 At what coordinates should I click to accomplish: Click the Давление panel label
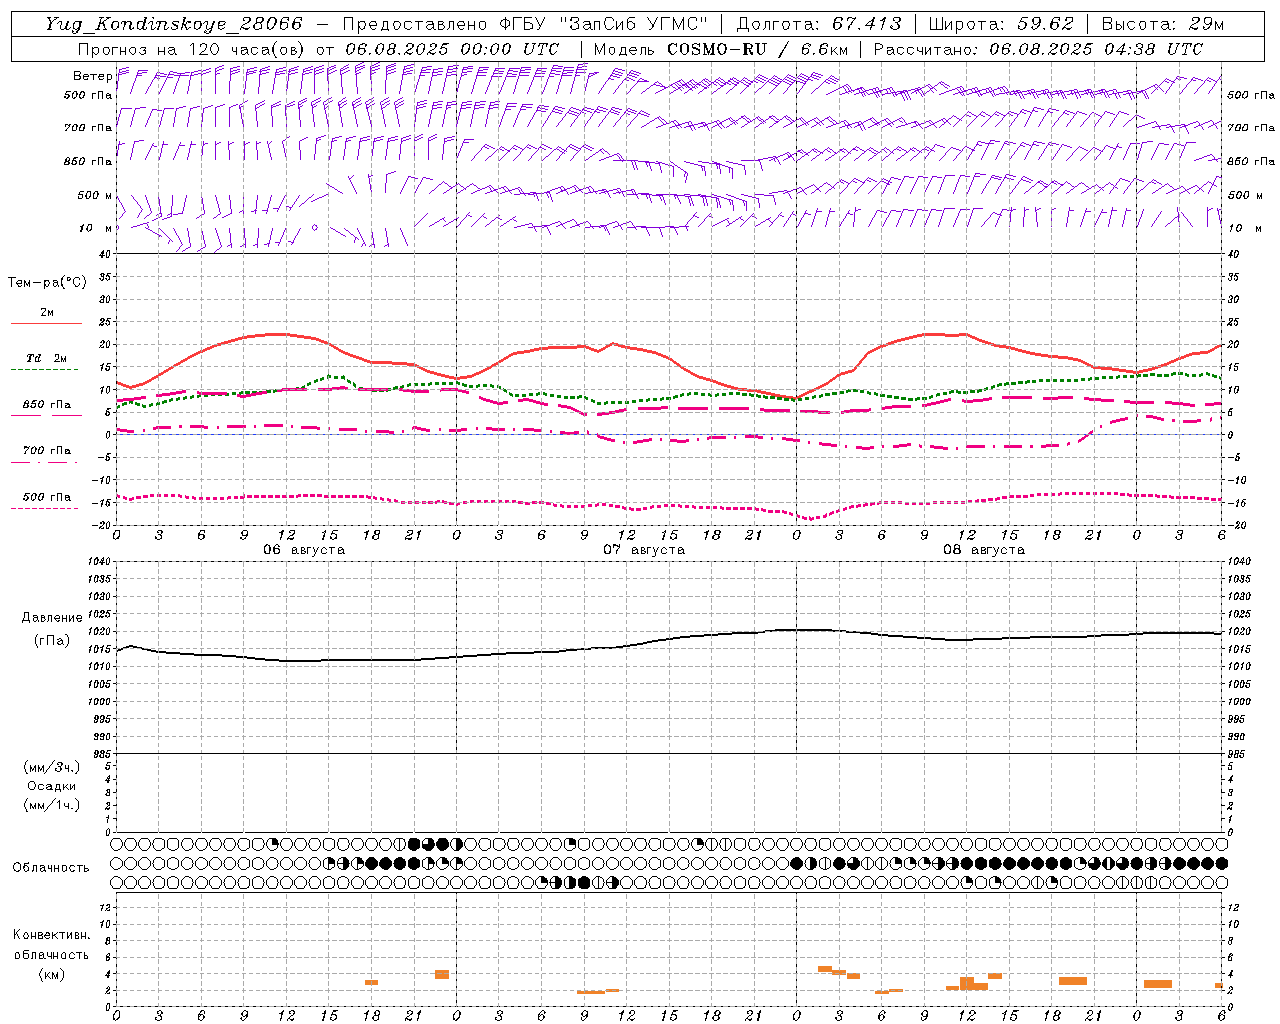point(52,618)
